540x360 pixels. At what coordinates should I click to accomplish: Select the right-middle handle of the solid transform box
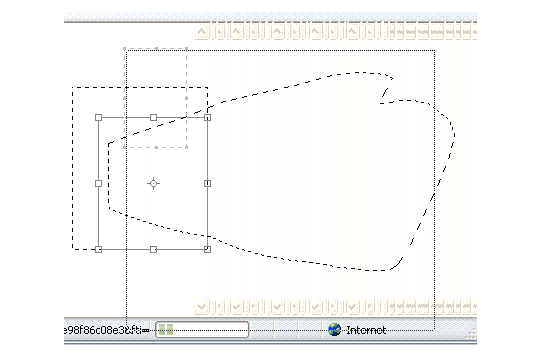point(207,183)
